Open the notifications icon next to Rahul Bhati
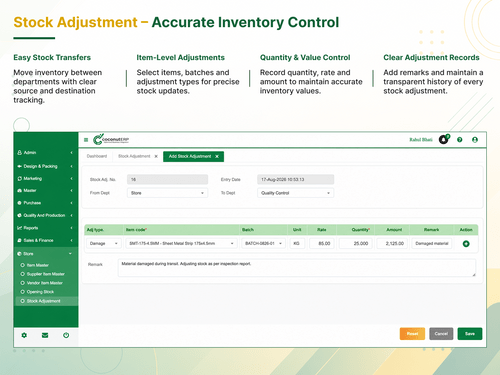 [444, 139]
